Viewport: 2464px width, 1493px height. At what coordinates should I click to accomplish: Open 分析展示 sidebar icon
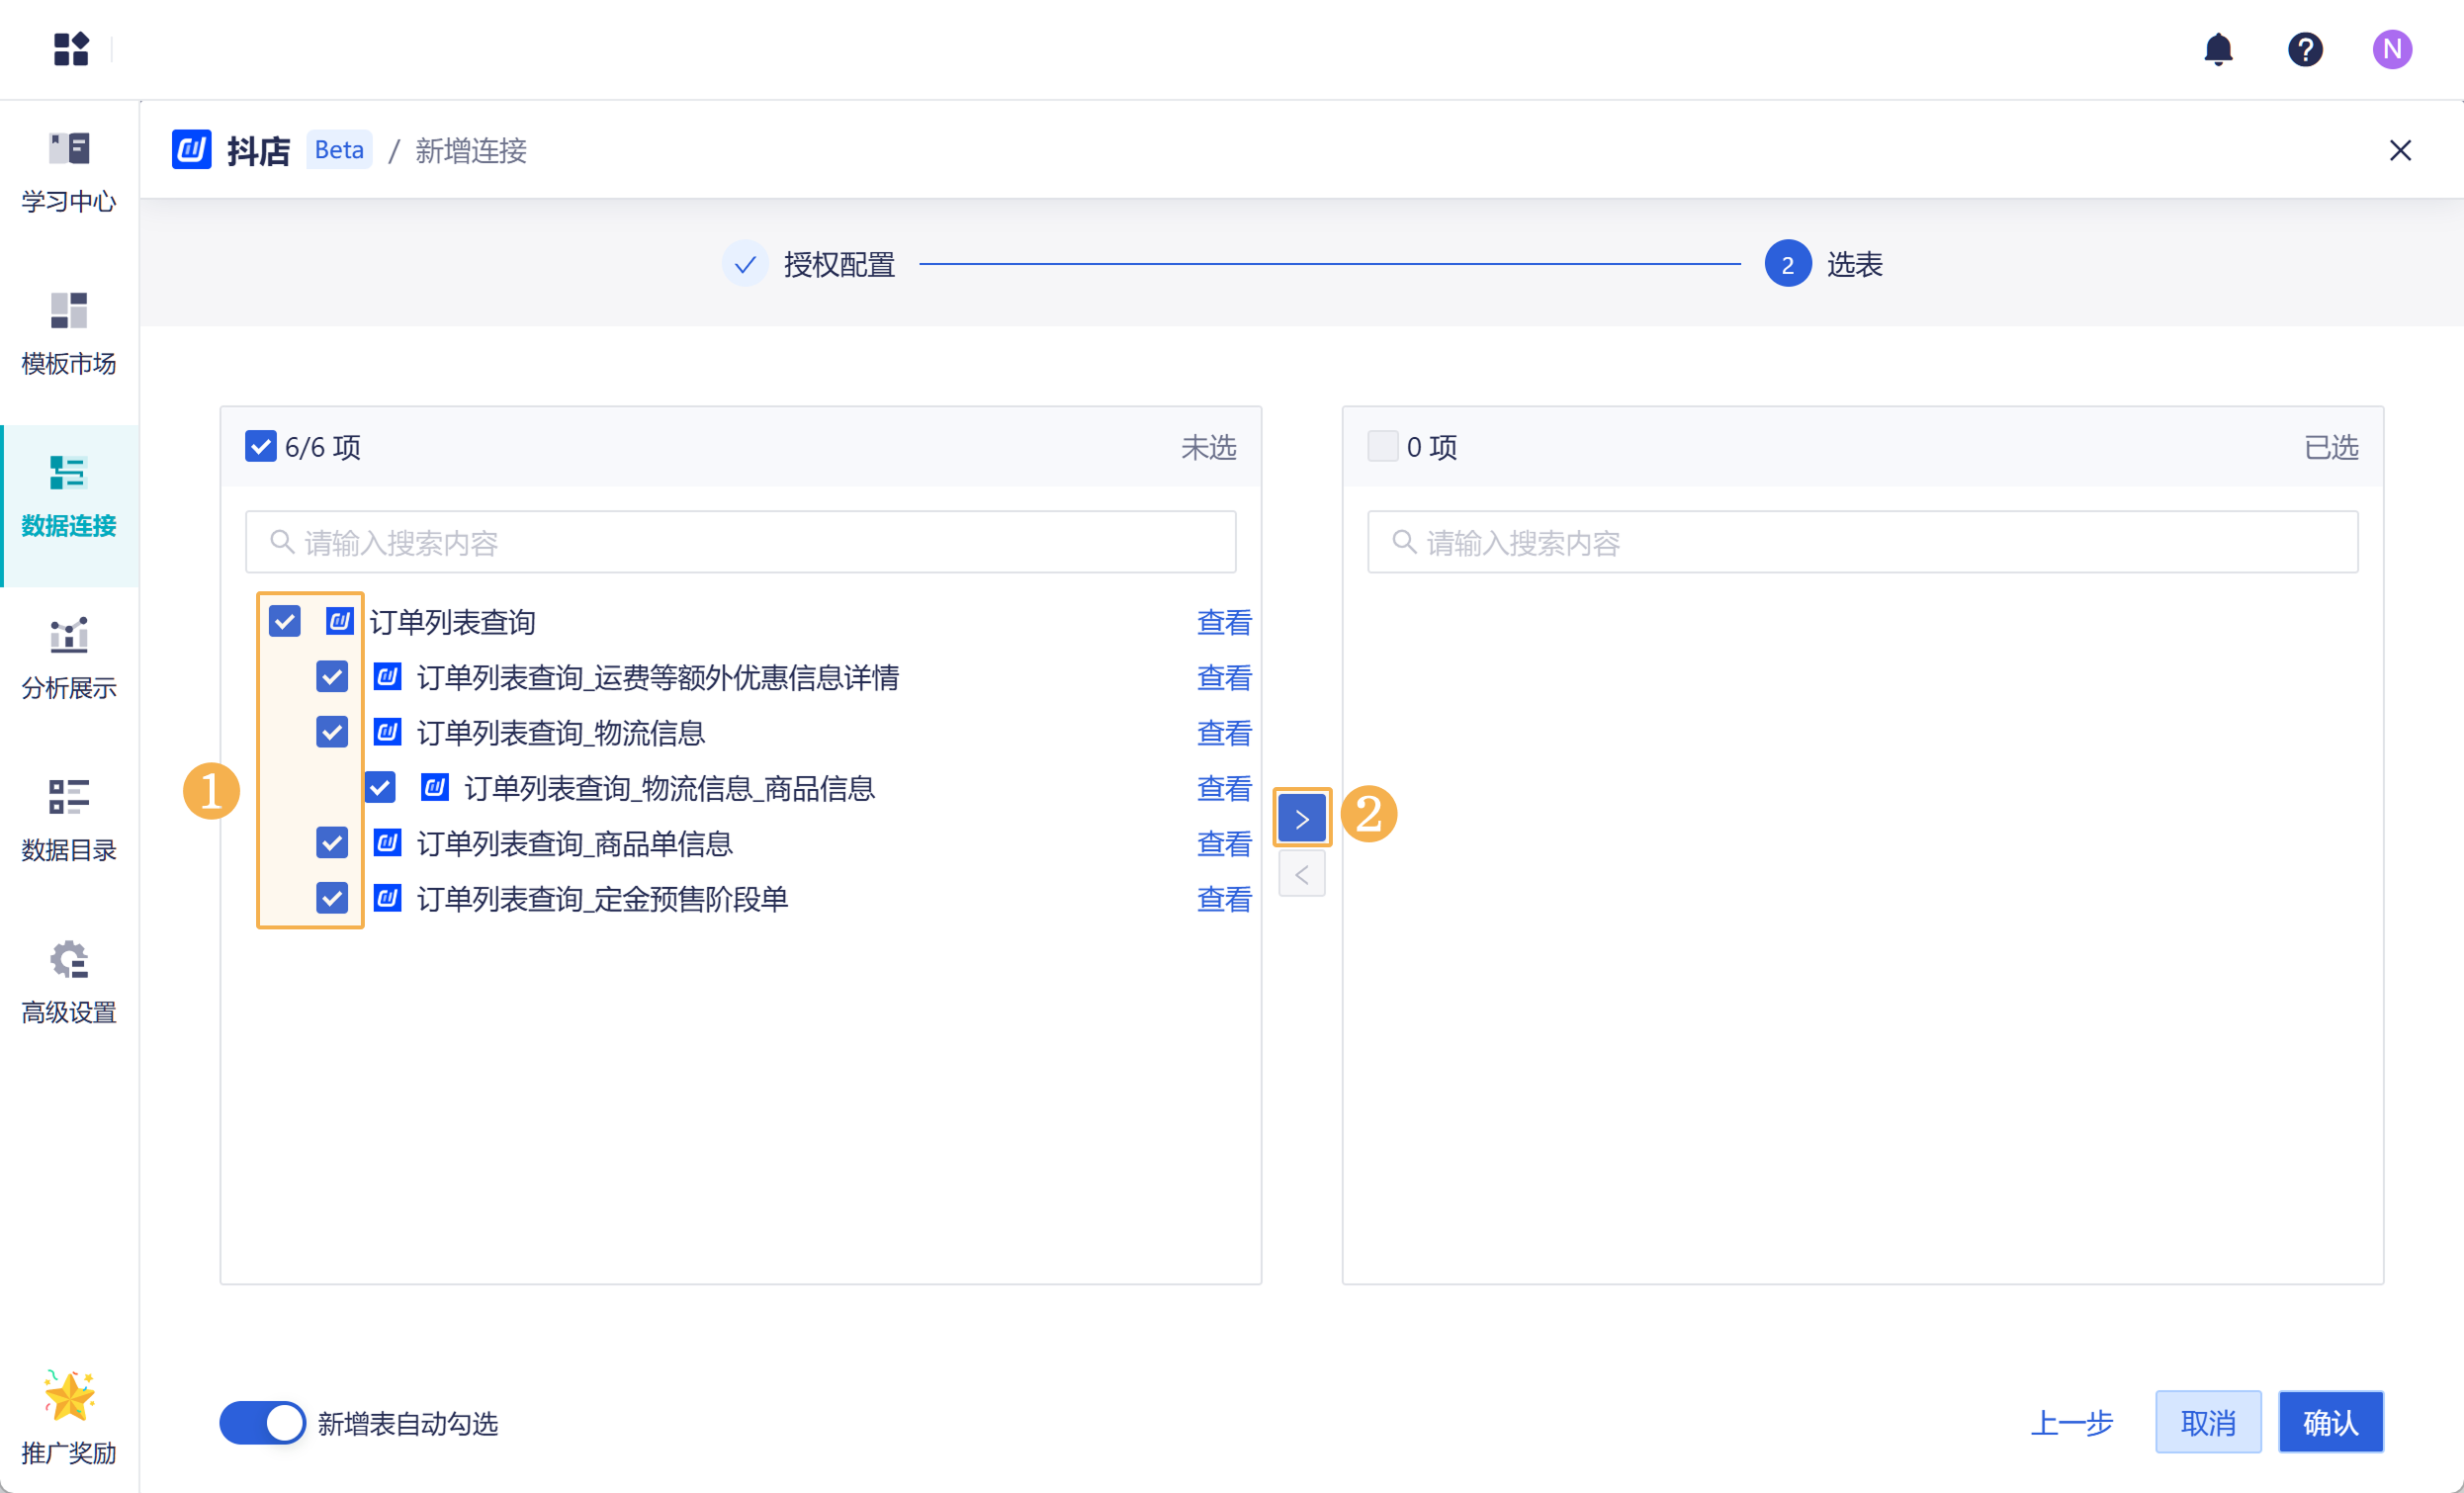69,658
